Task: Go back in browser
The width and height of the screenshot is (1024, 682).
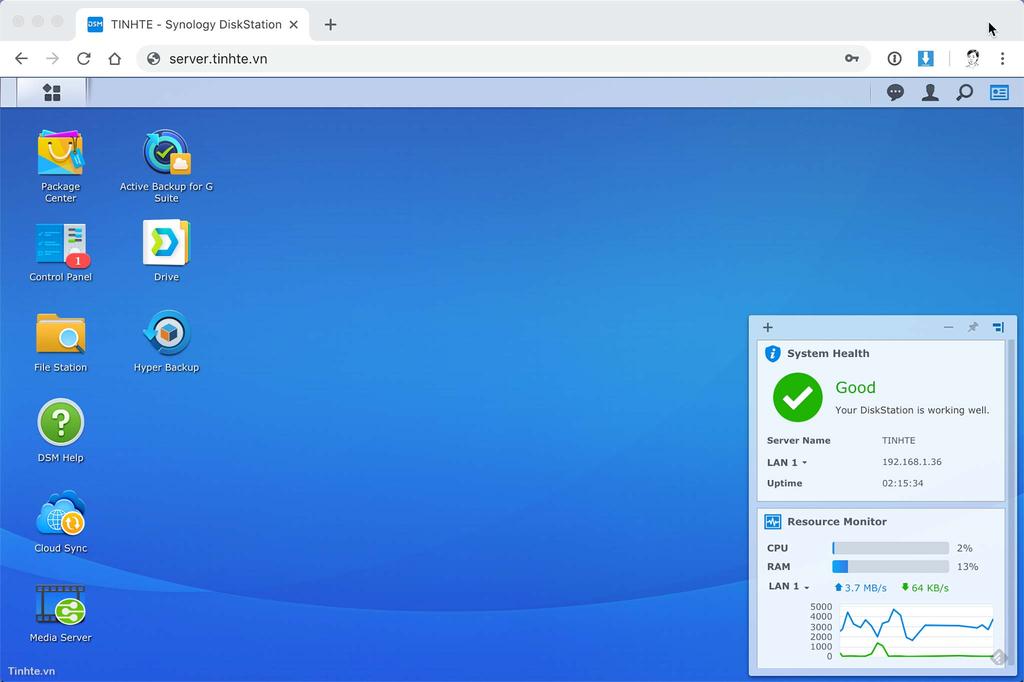Action: click(22, 59)
